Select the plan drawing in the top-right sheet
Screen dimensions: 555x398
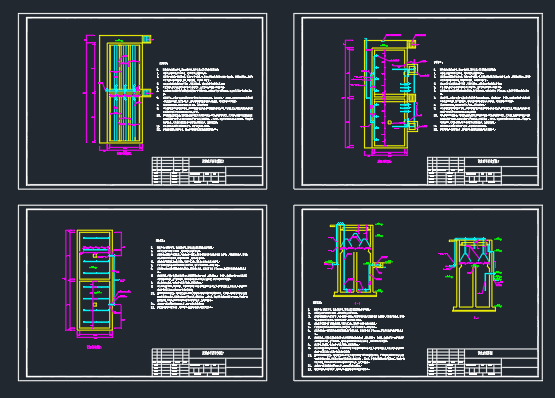[x=386, y=98]
